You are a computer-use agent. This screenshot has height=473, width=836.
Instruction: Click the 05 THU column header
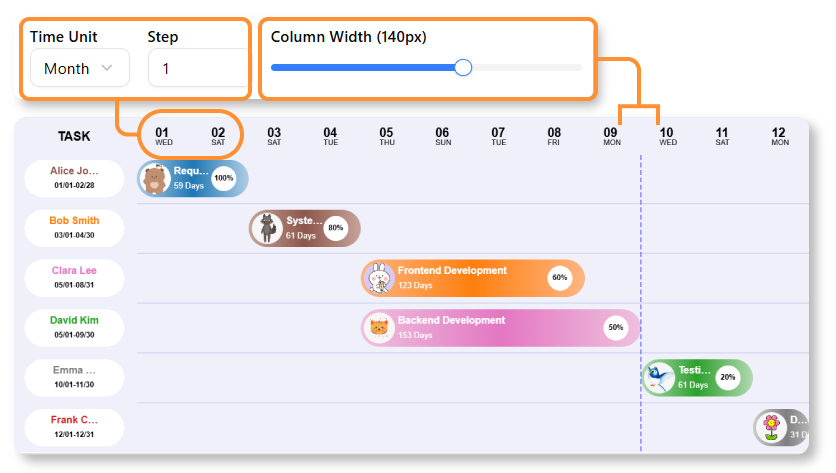click(x=386, y=136)
